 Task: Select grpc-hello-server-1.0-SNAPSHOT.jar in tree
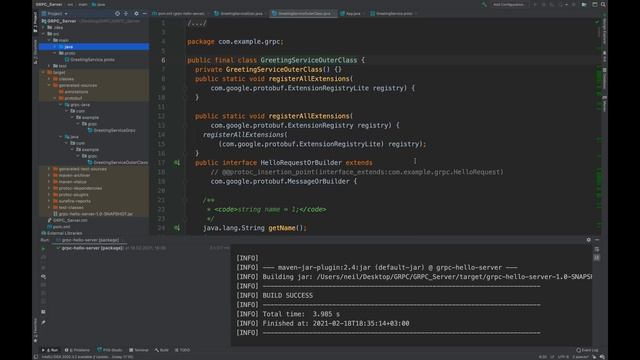pos(96,214)
